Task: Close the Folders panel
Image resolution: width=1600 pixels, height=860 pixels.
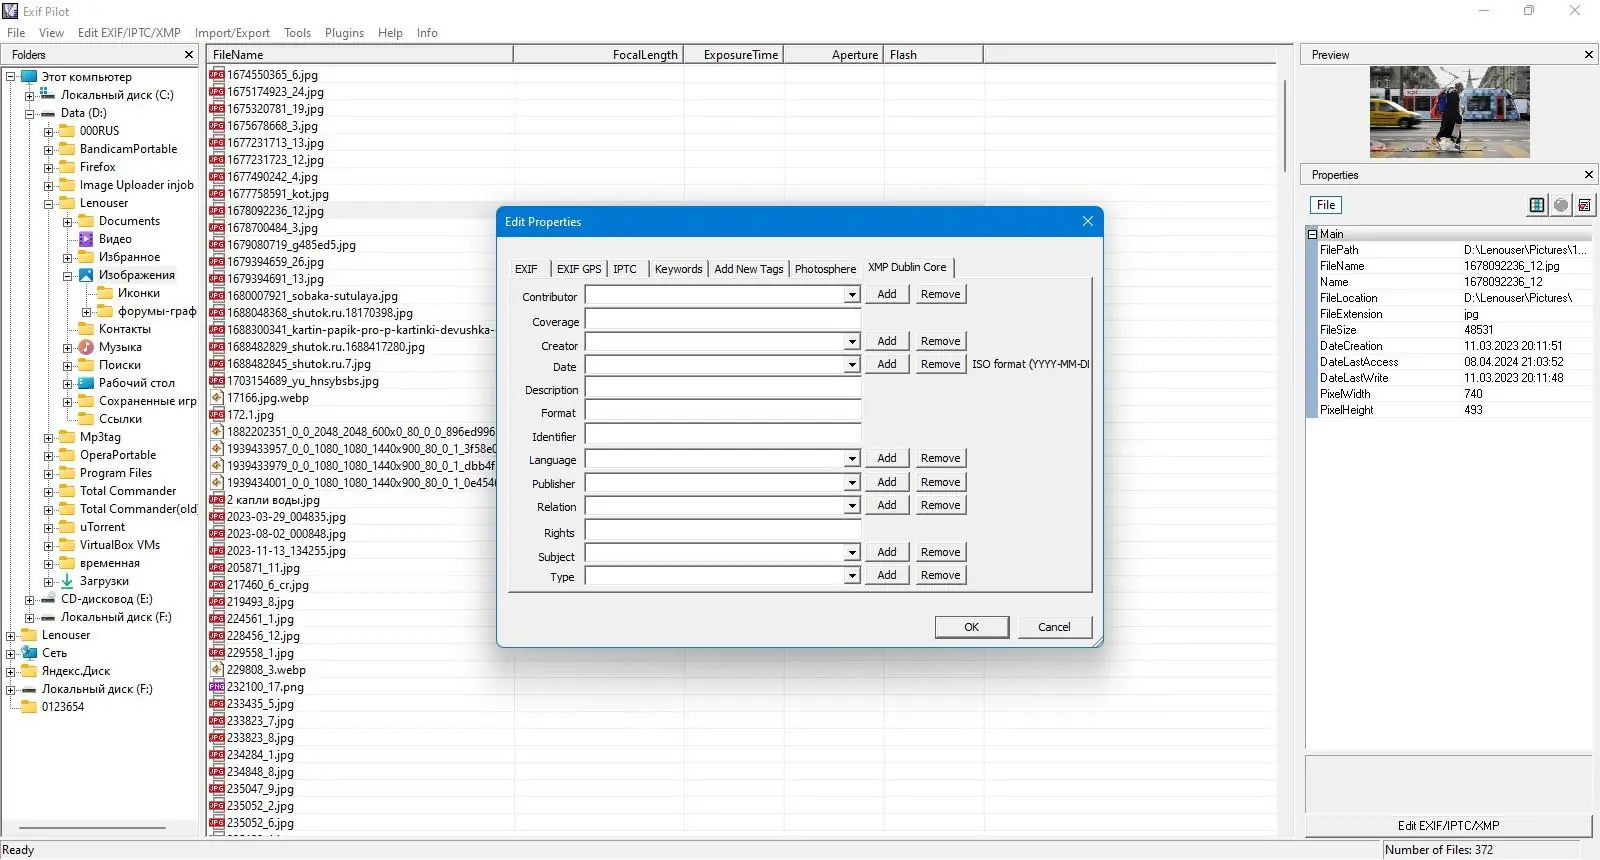Action: coord(189,55)
